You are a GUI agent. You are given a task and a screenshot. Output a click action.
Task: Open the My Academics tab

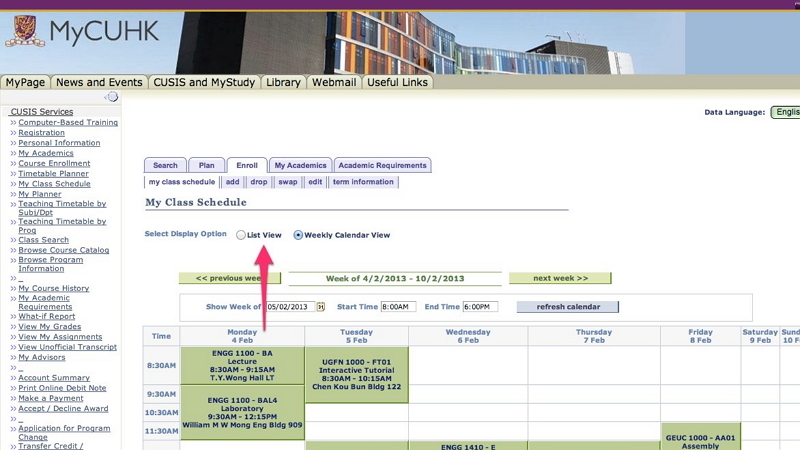(x=301, y=165)
